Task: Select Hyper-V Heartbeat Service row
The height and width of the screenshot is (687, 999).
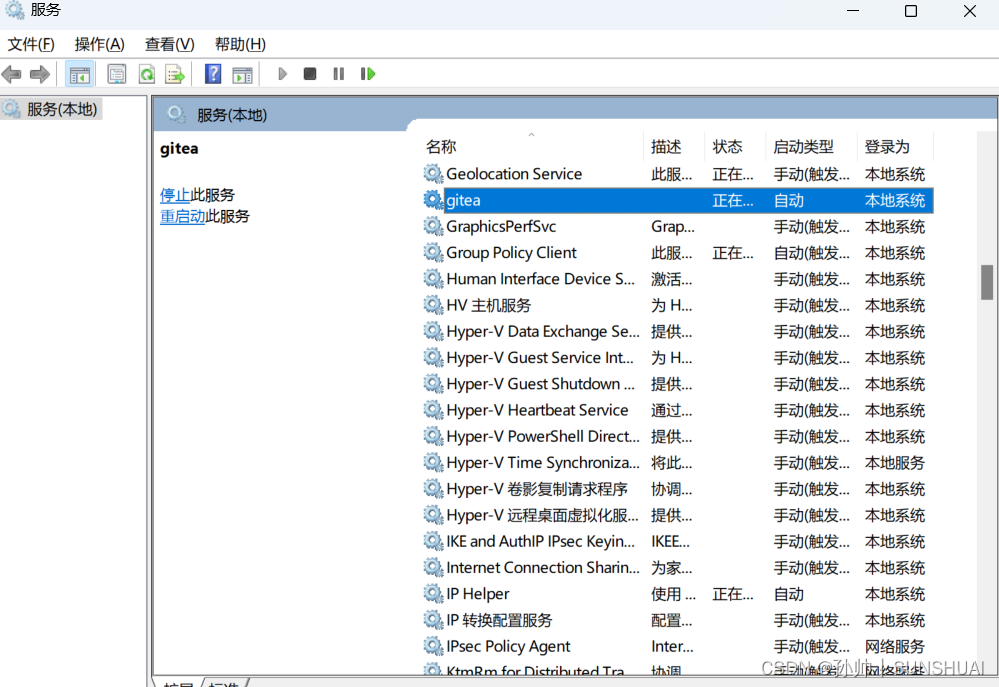Action: [x=678, y=410]
